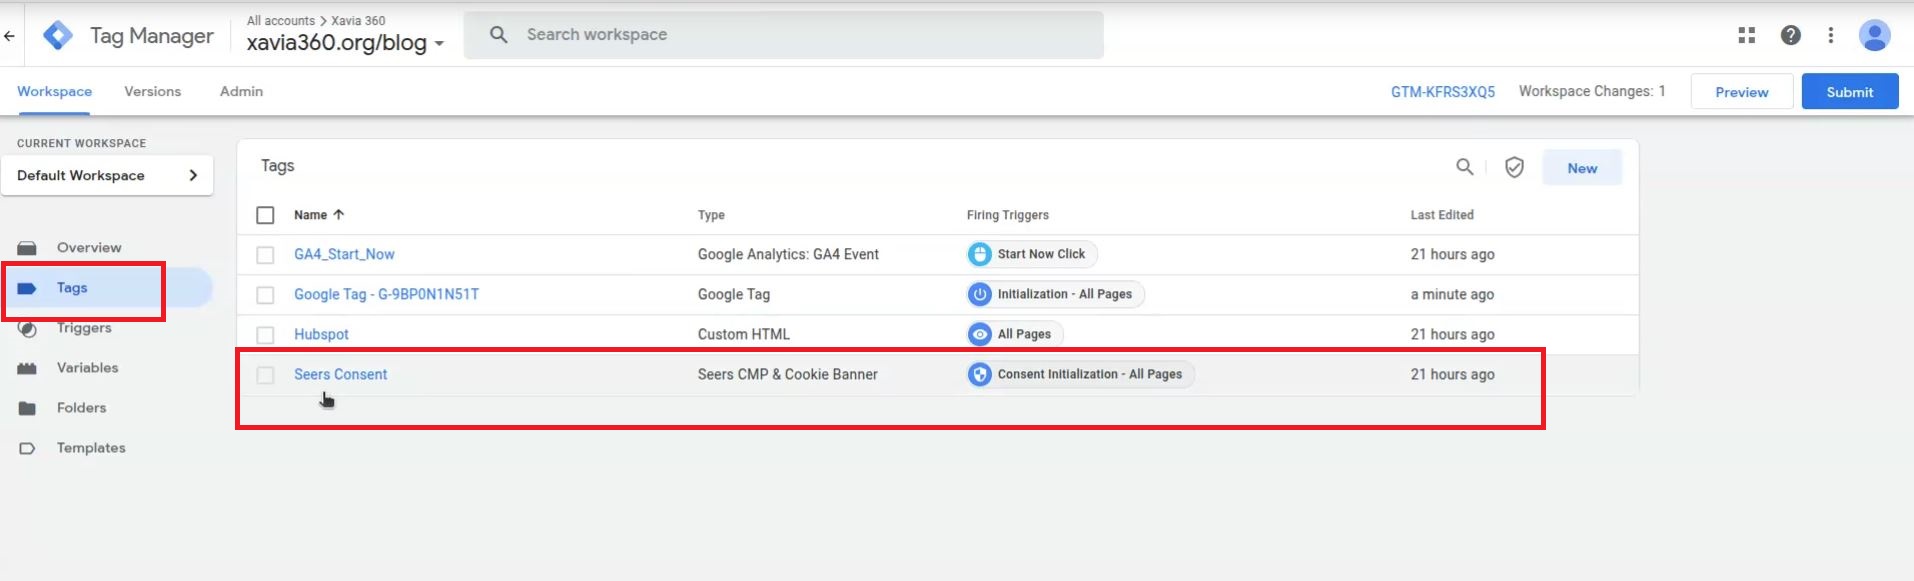Click the Overview sidebar icon

[x=27, y=248]
